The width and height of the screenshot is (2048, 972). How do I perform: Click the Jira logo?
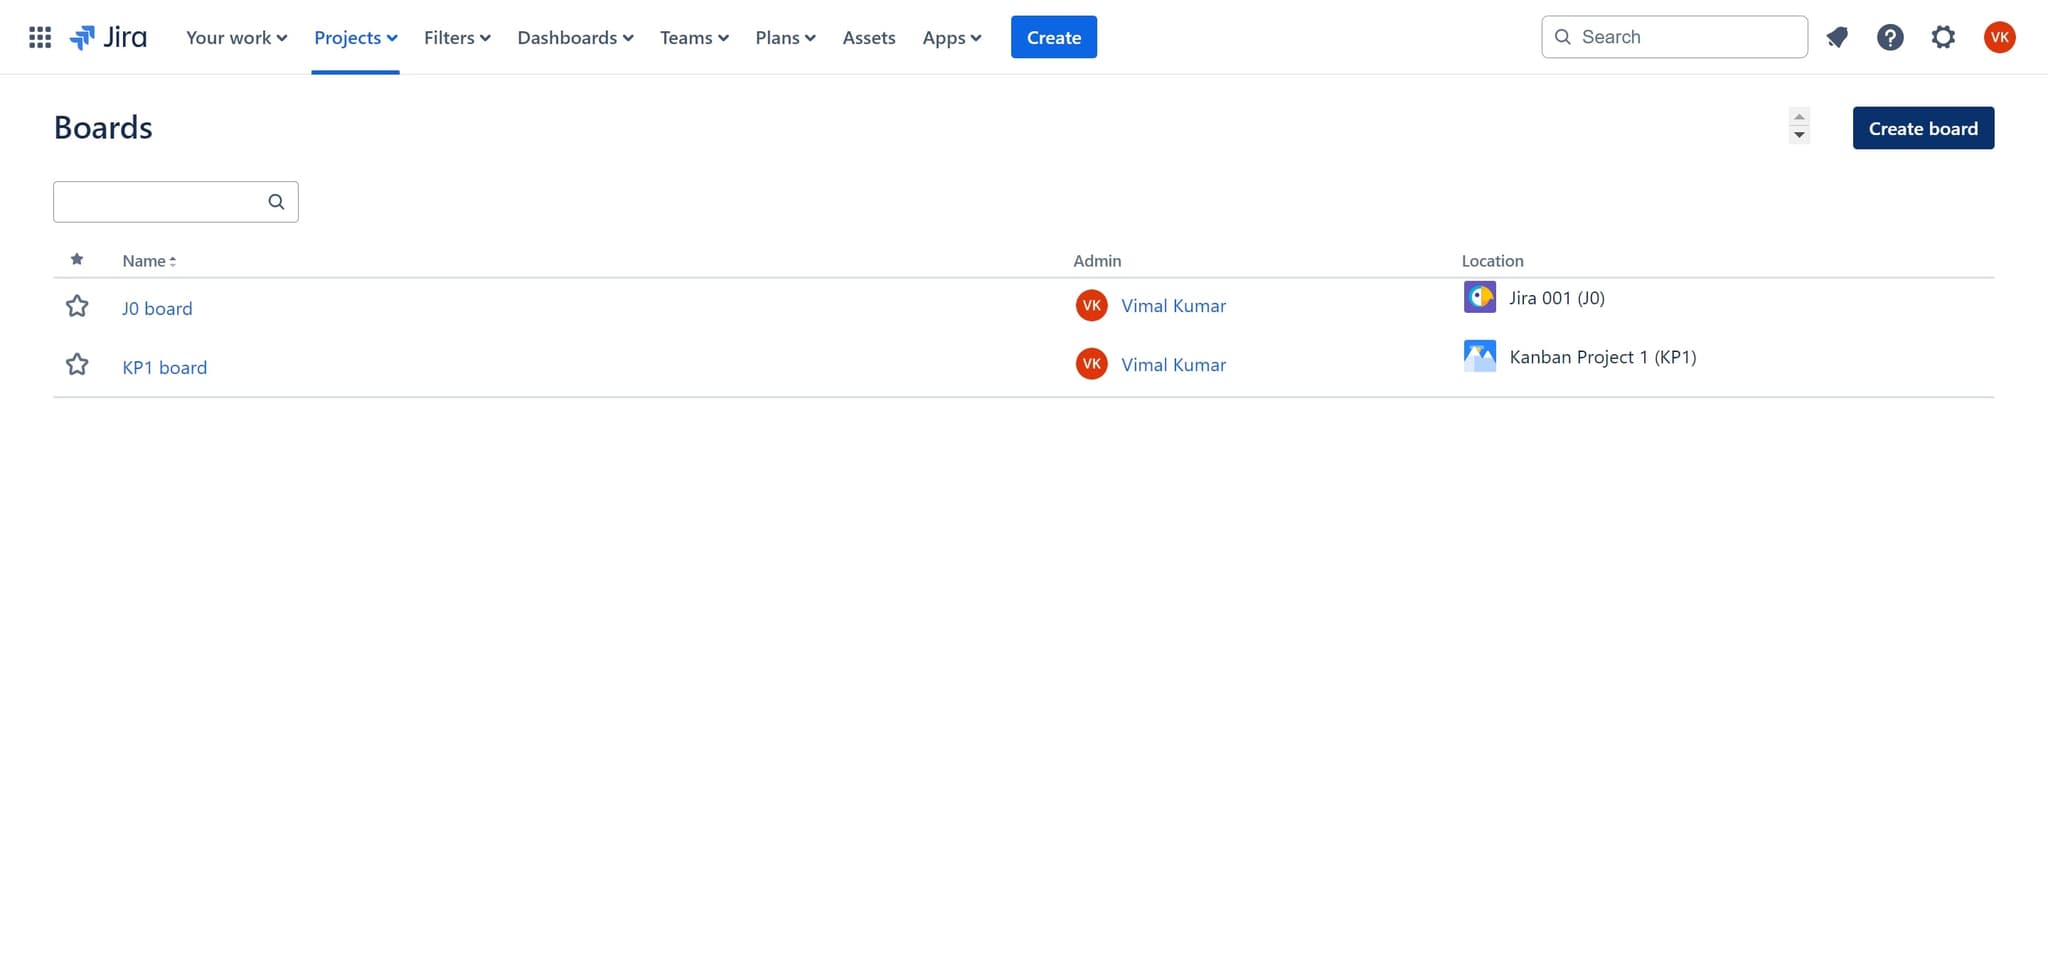[x=108, y=38]
